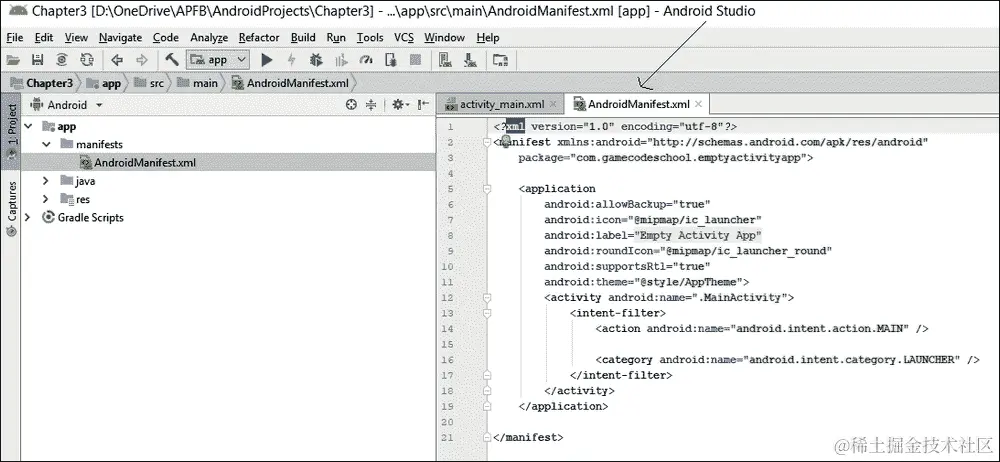Click the Sync Project with Gradle icon
This screenshot has height=462, width=1000.
coord(87,60)
